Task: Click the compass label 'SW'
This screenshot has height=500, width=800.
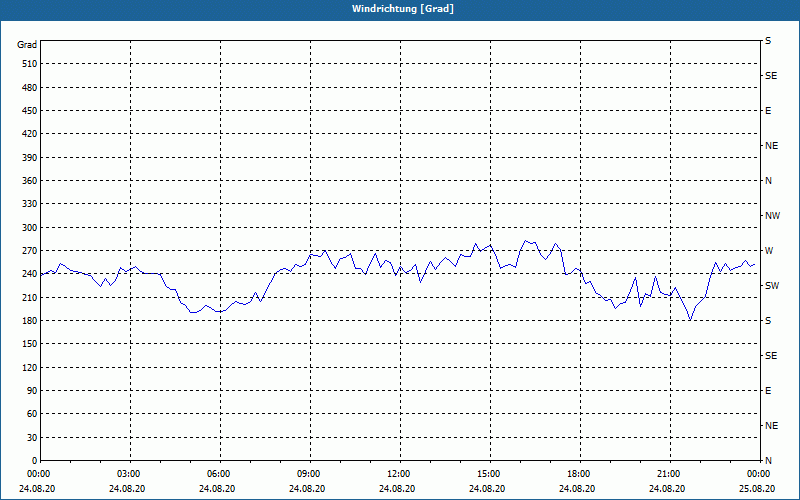Action: pos(772,286)
